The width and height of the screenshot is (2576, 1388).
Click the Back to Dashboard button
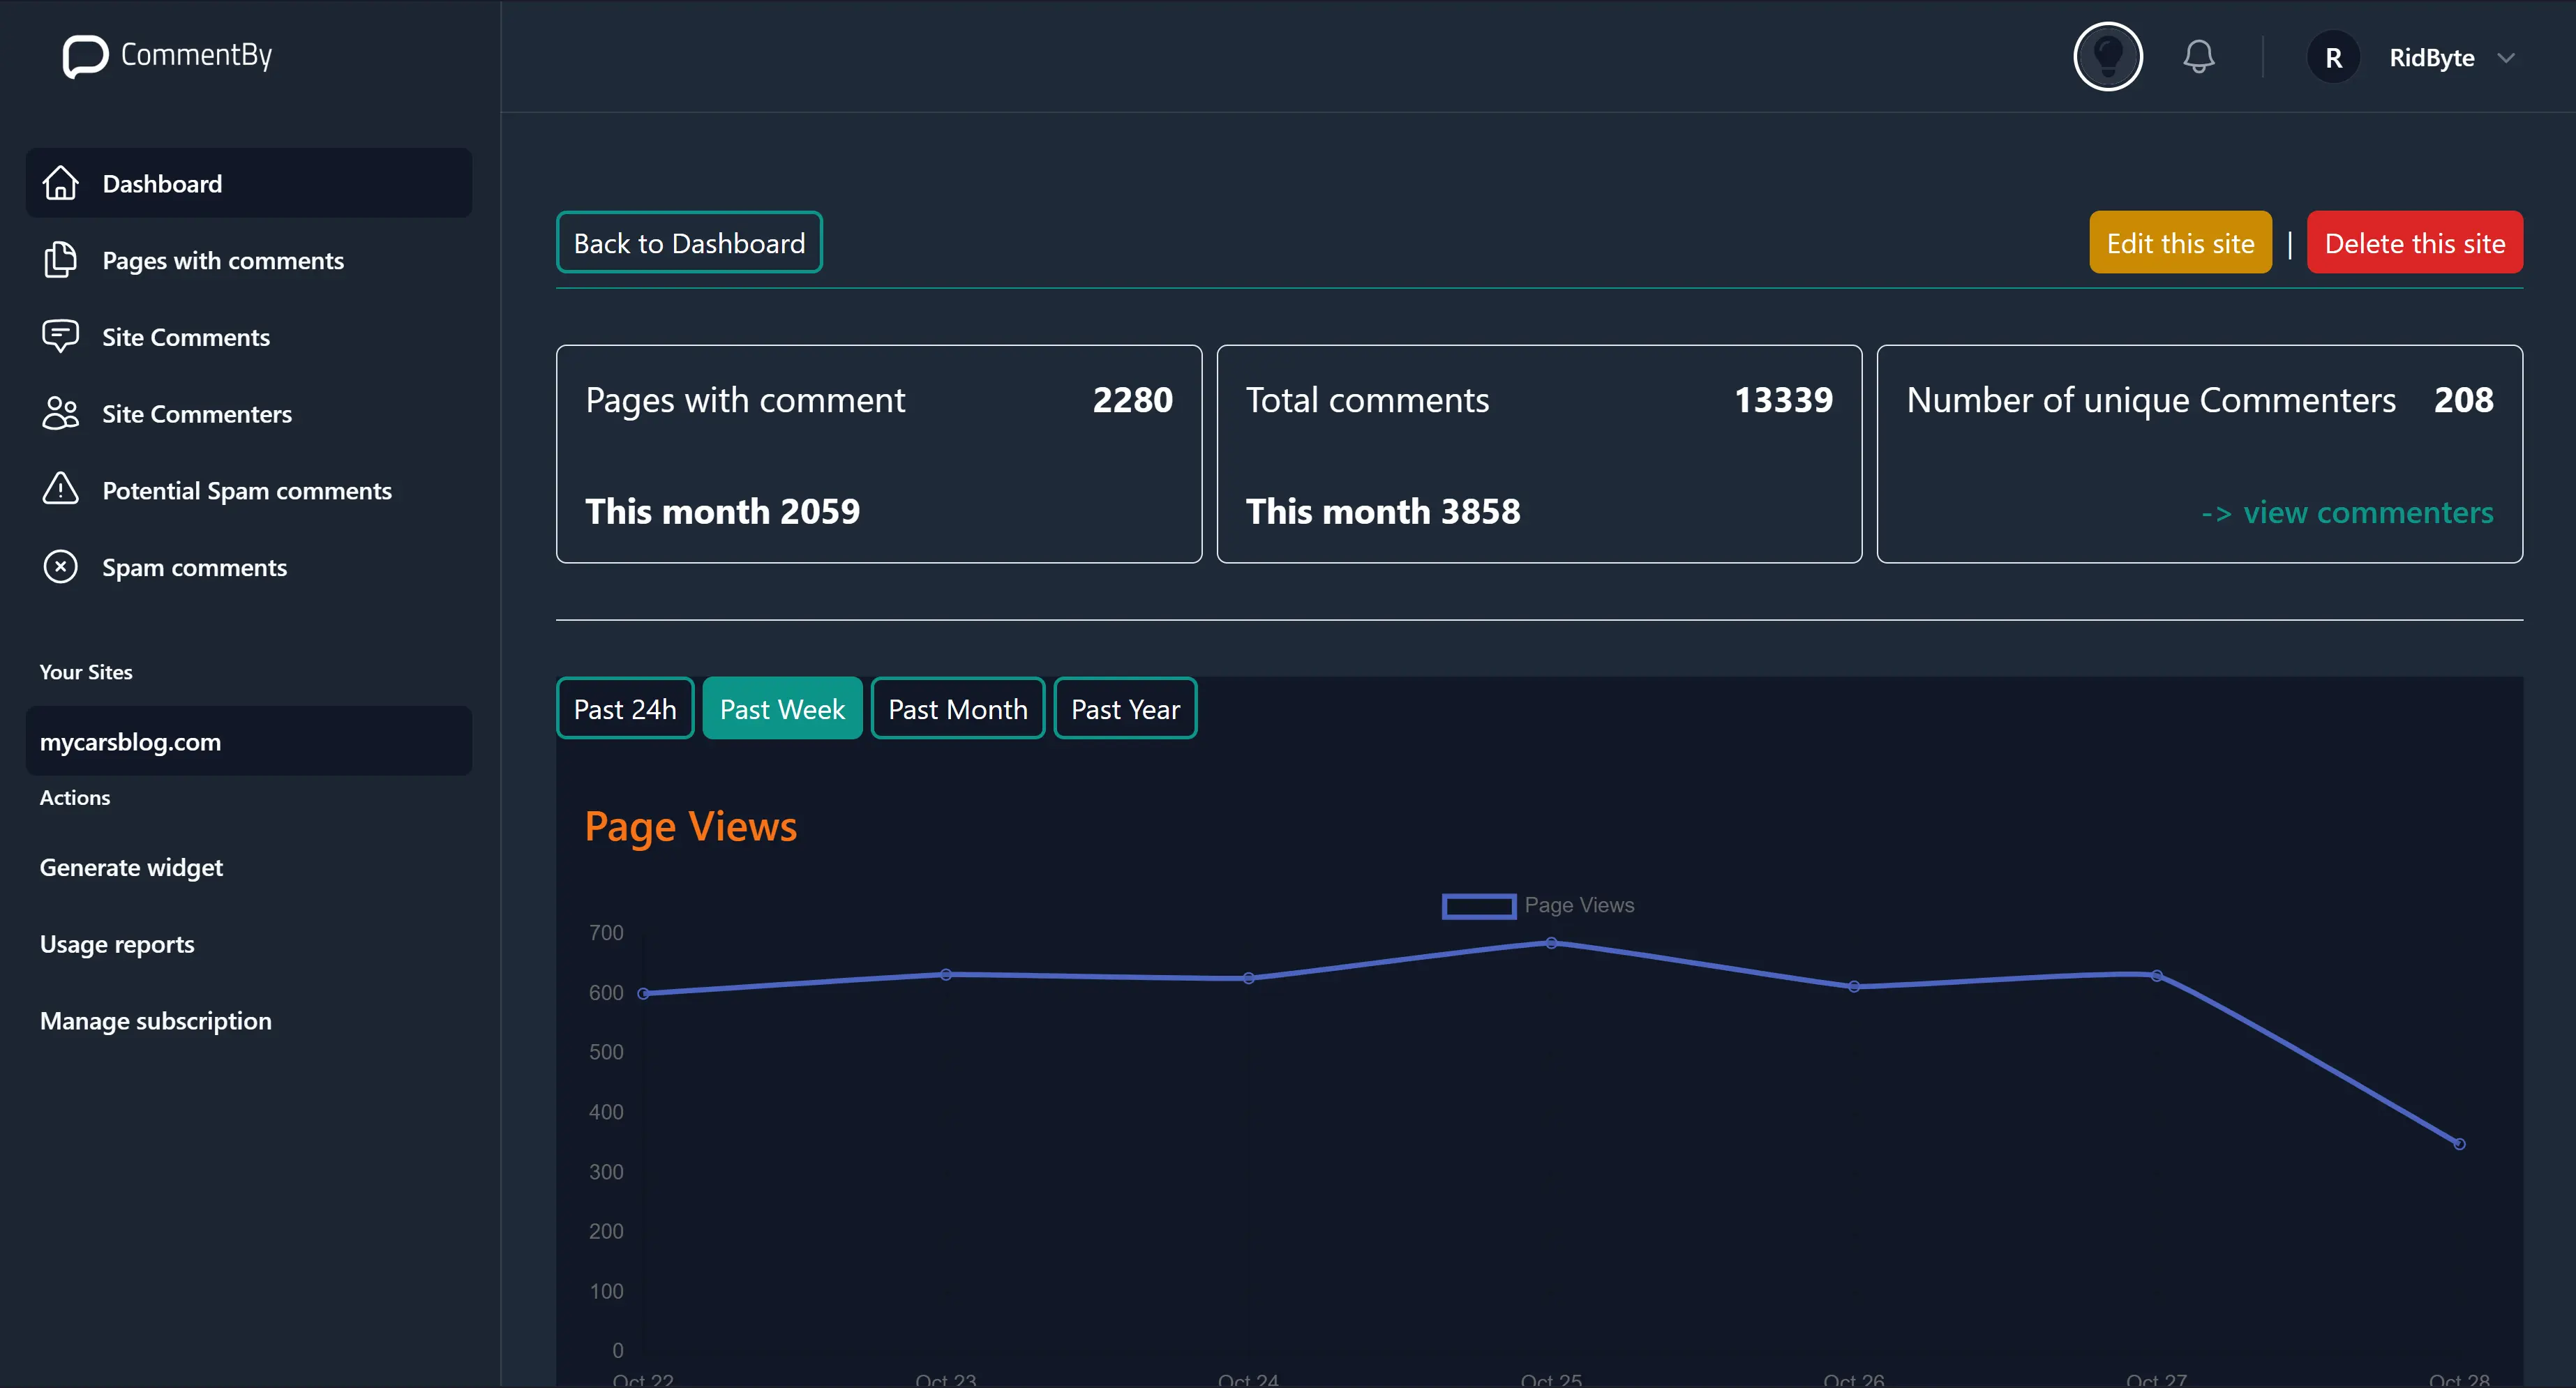point(688,242)
